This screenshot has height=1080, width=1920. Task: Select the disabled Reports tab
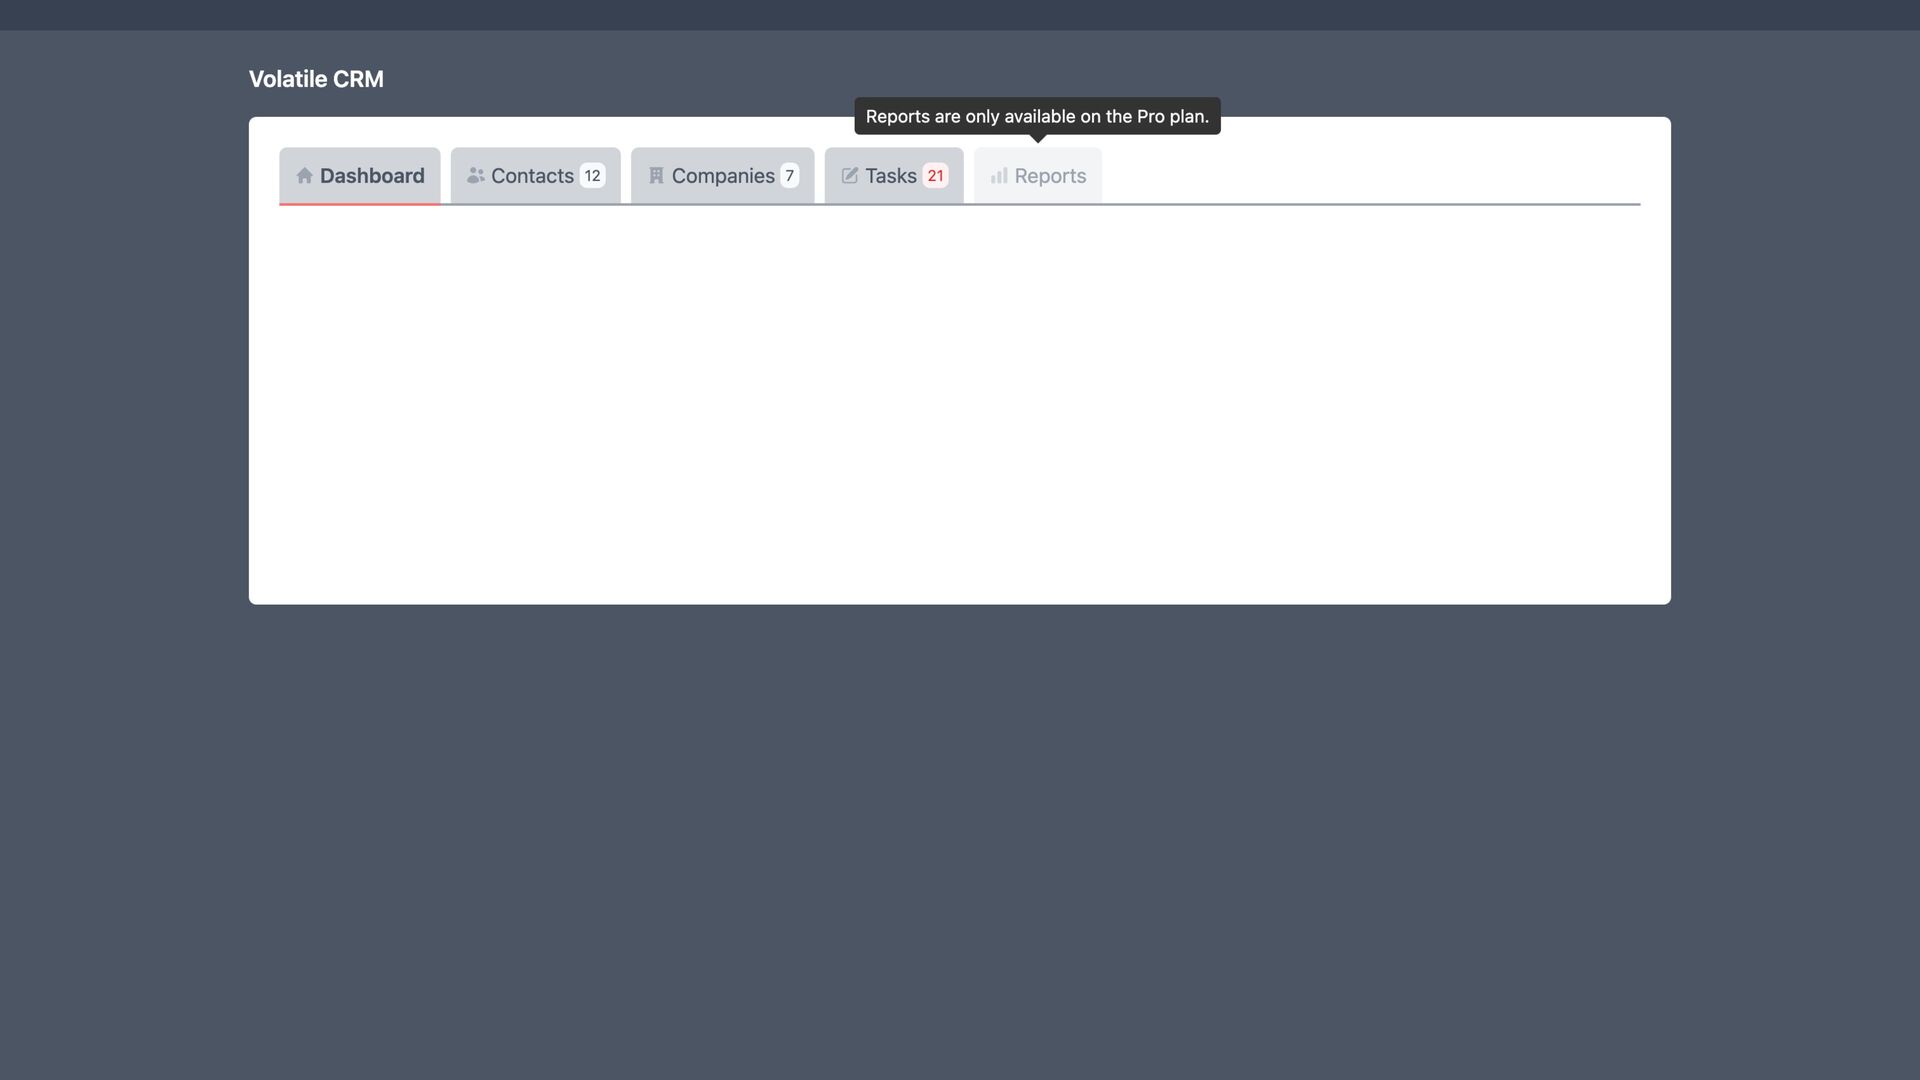click(1038, 176)
